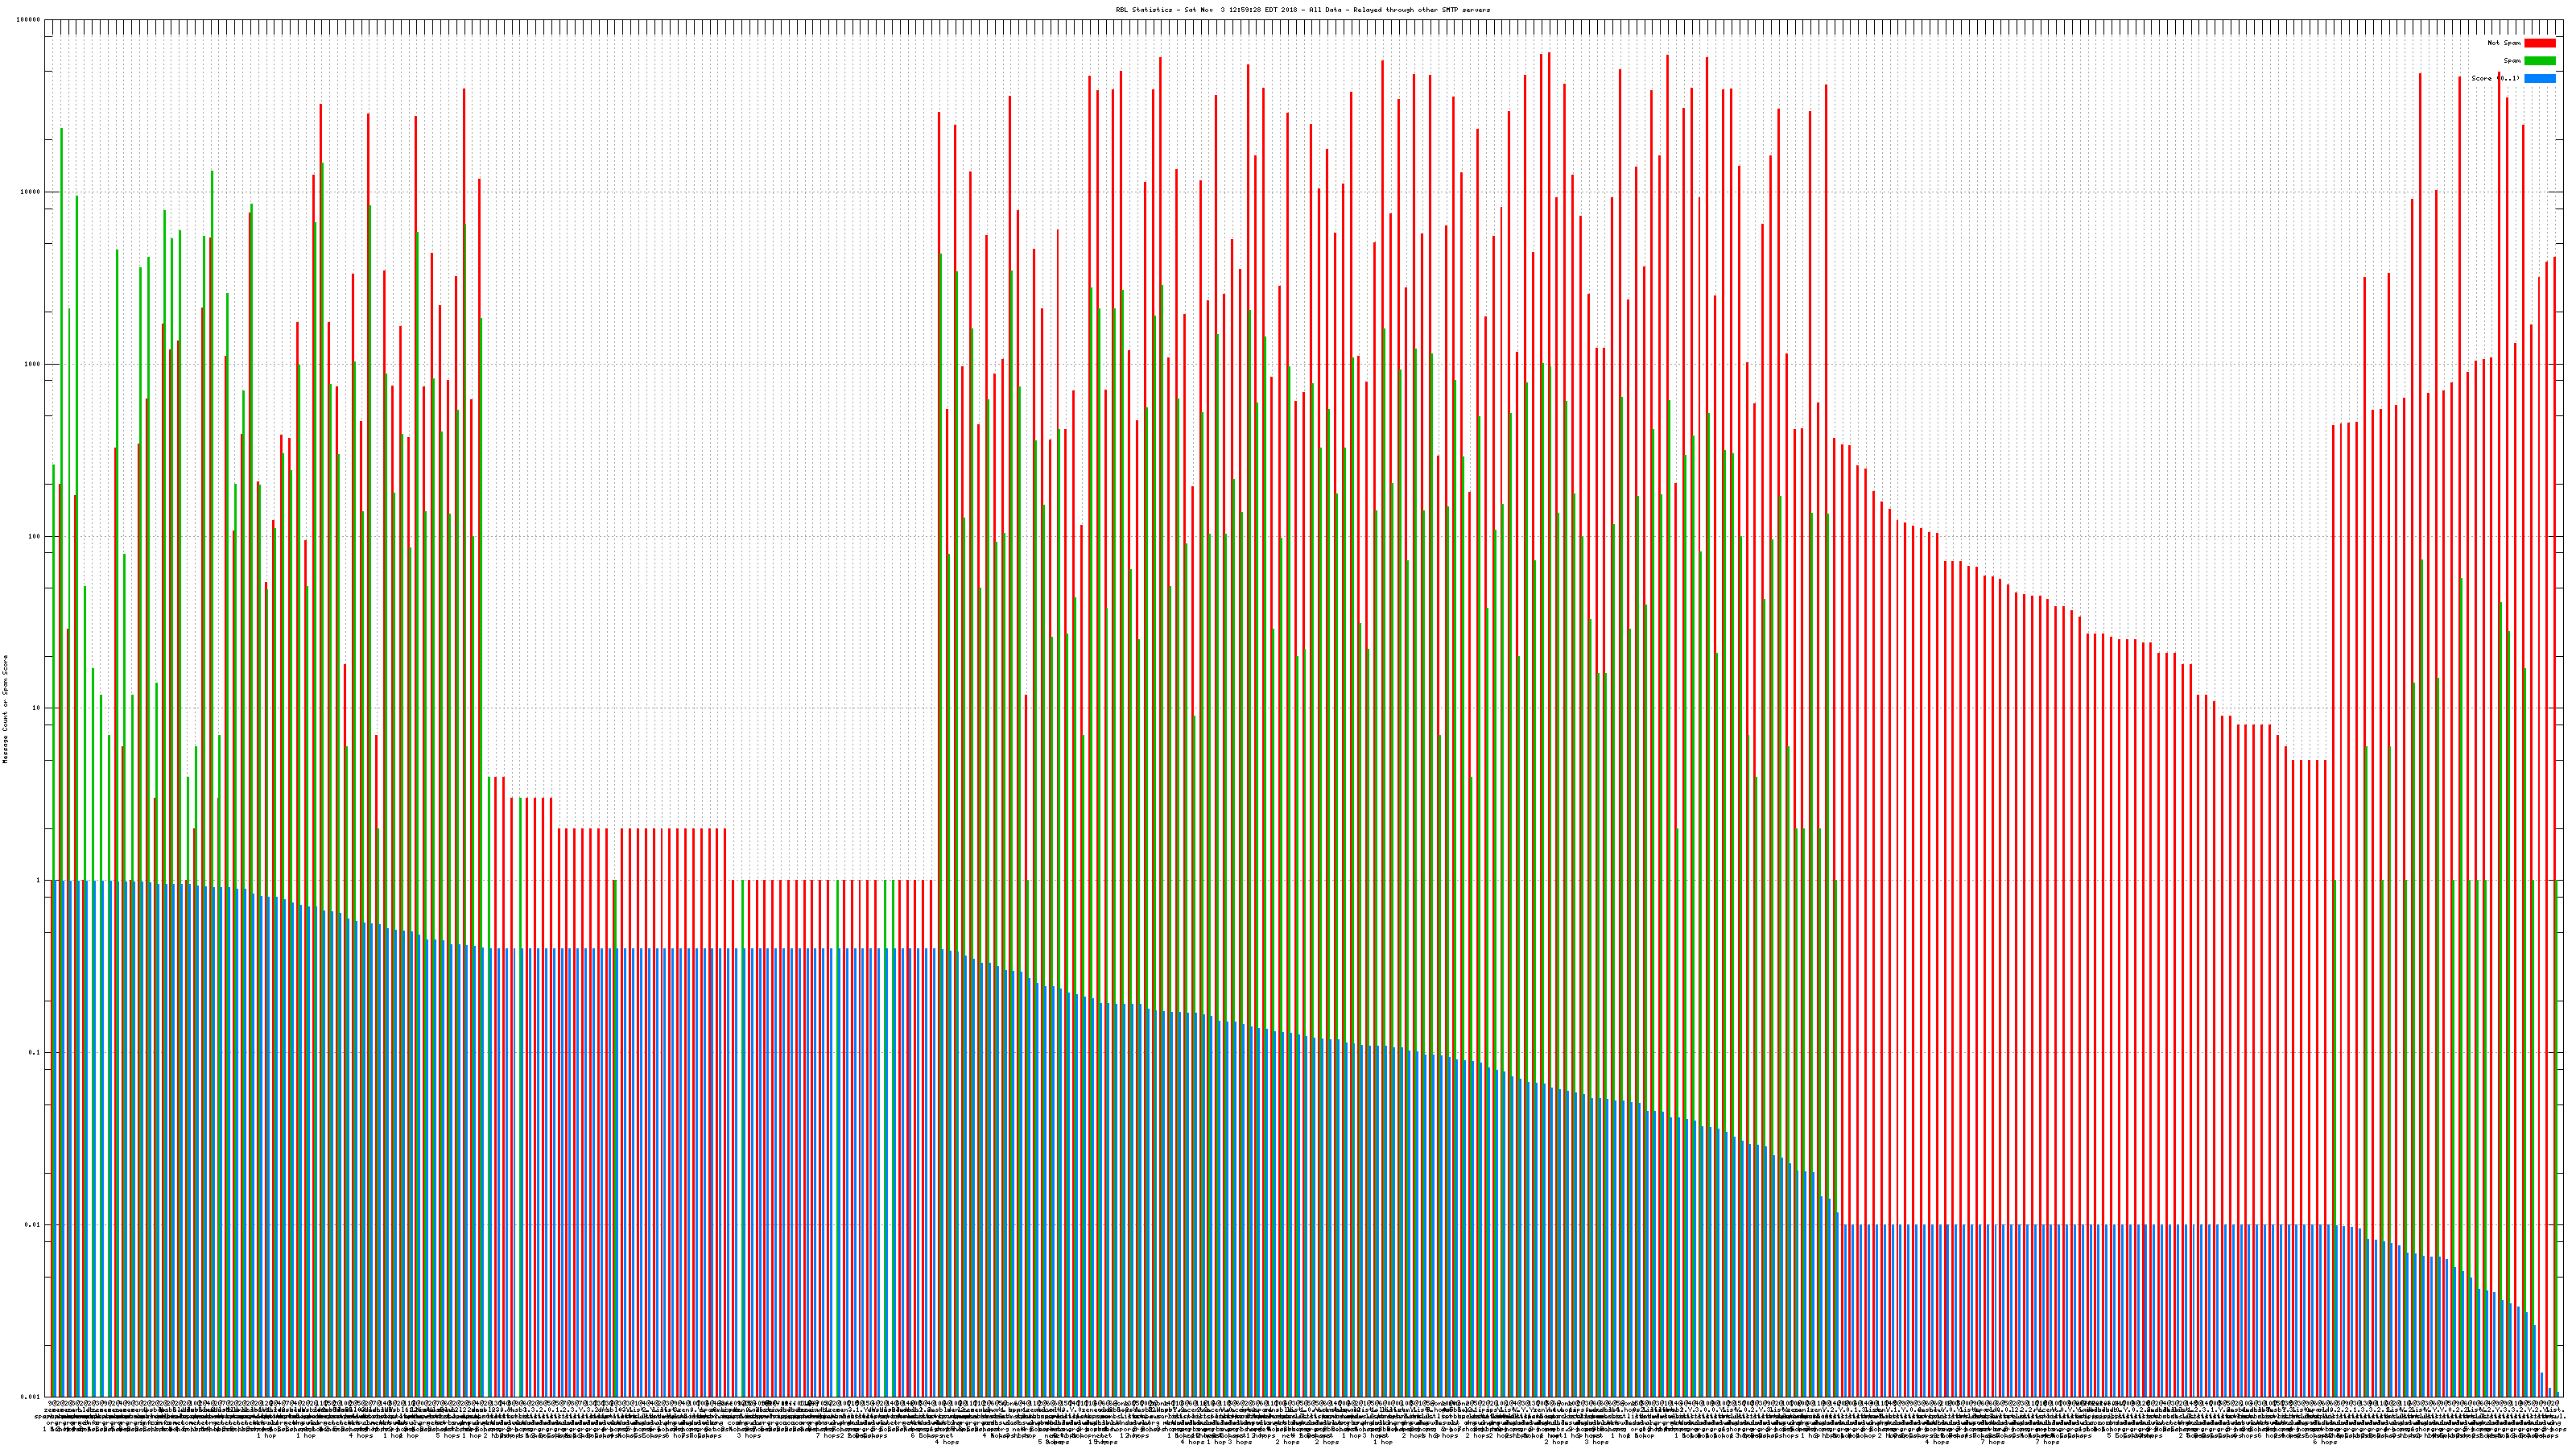2576x1449 pixels.
Task: Click the 1000 y-axis tick label
Action: [32, 364]
